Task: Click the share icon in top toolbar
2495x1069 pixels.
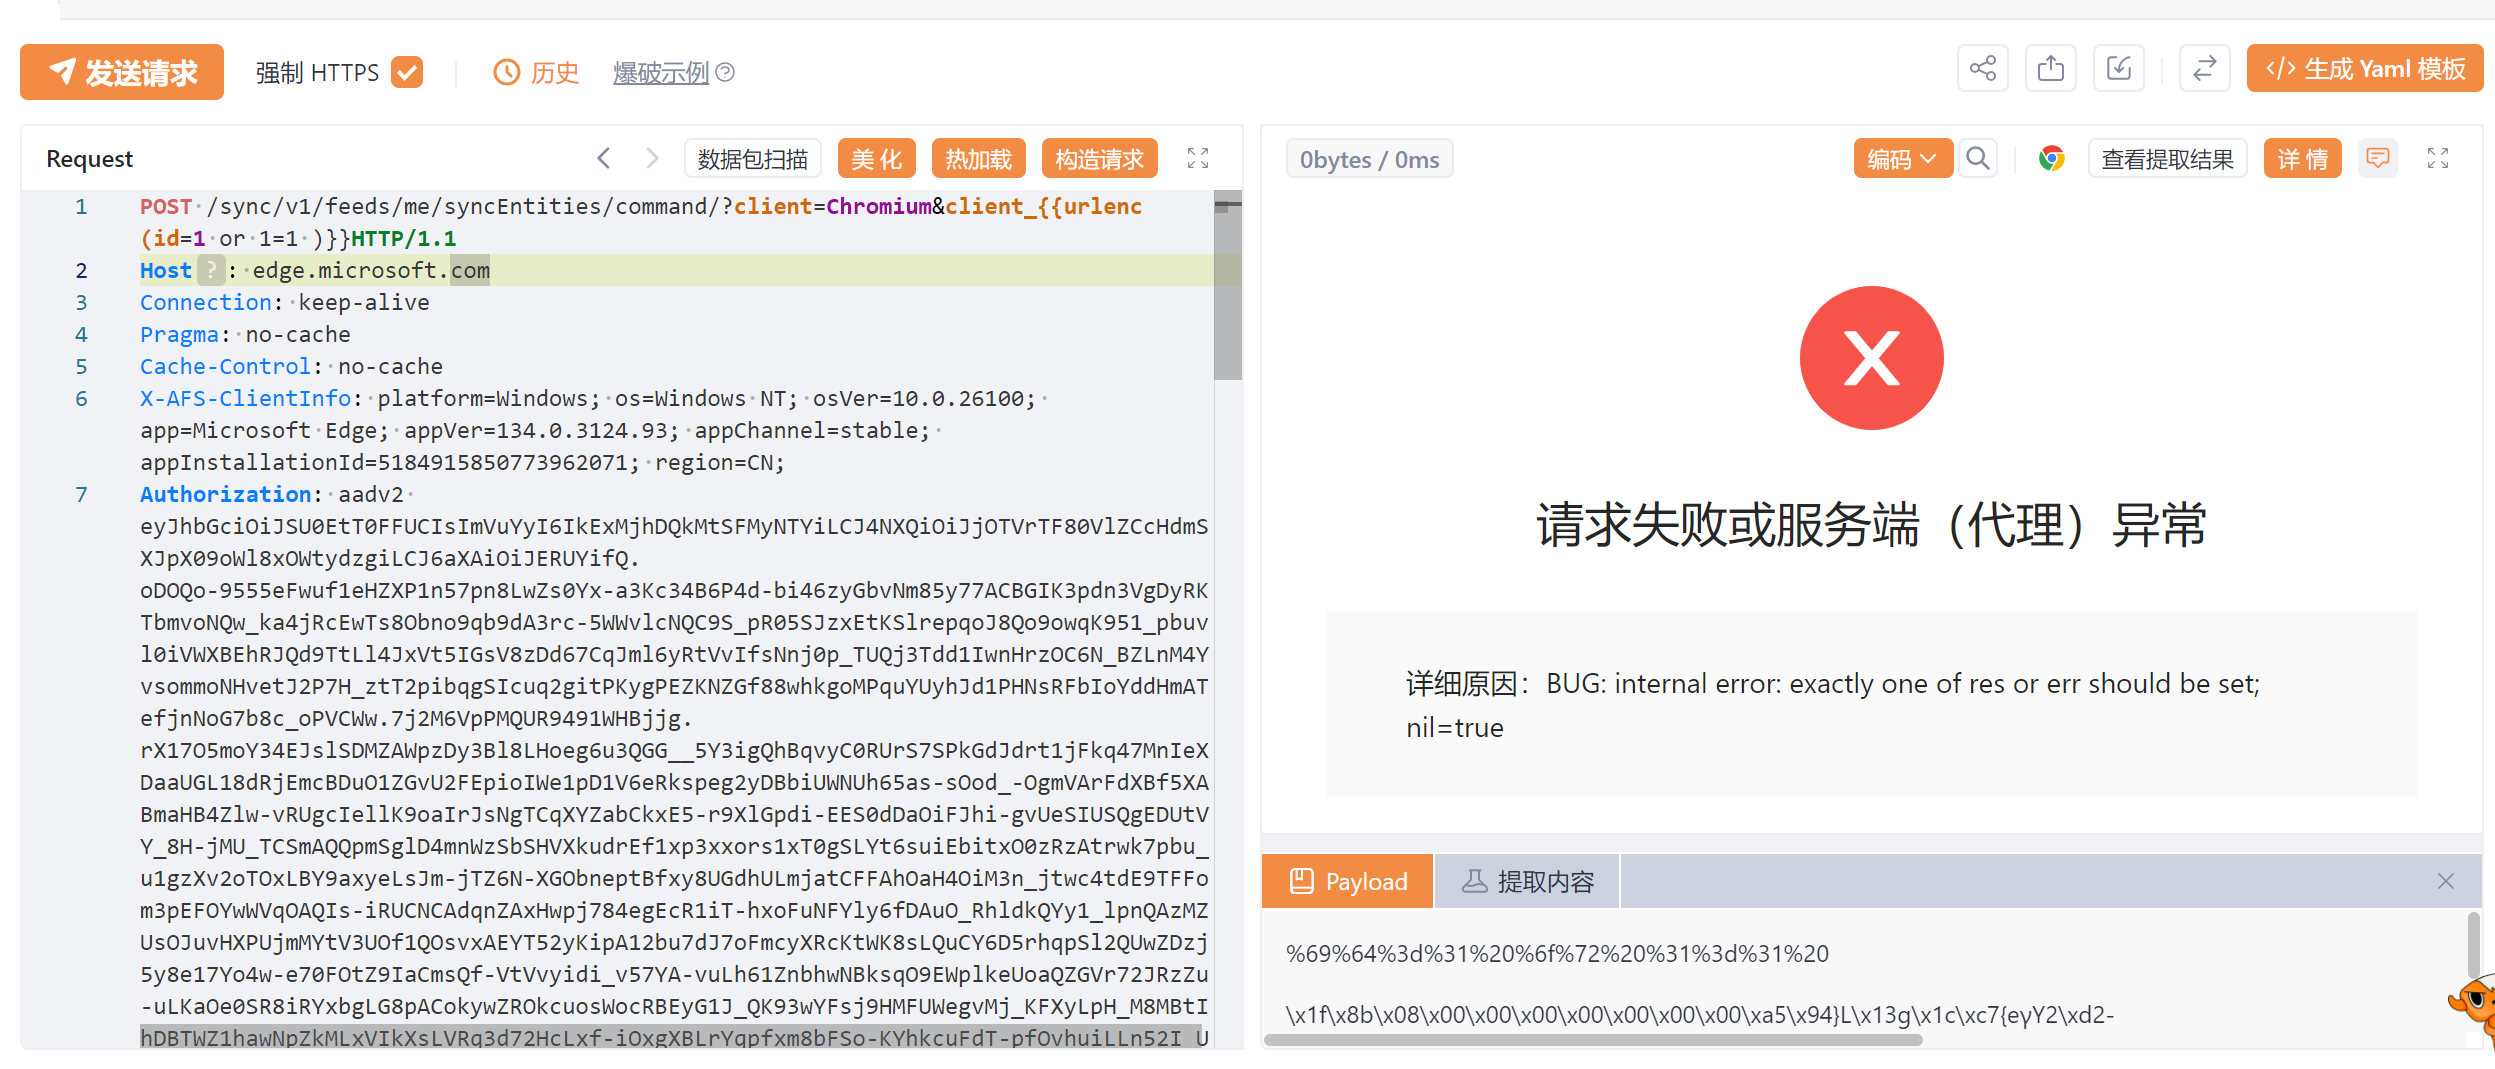Action: [1982, 69]
